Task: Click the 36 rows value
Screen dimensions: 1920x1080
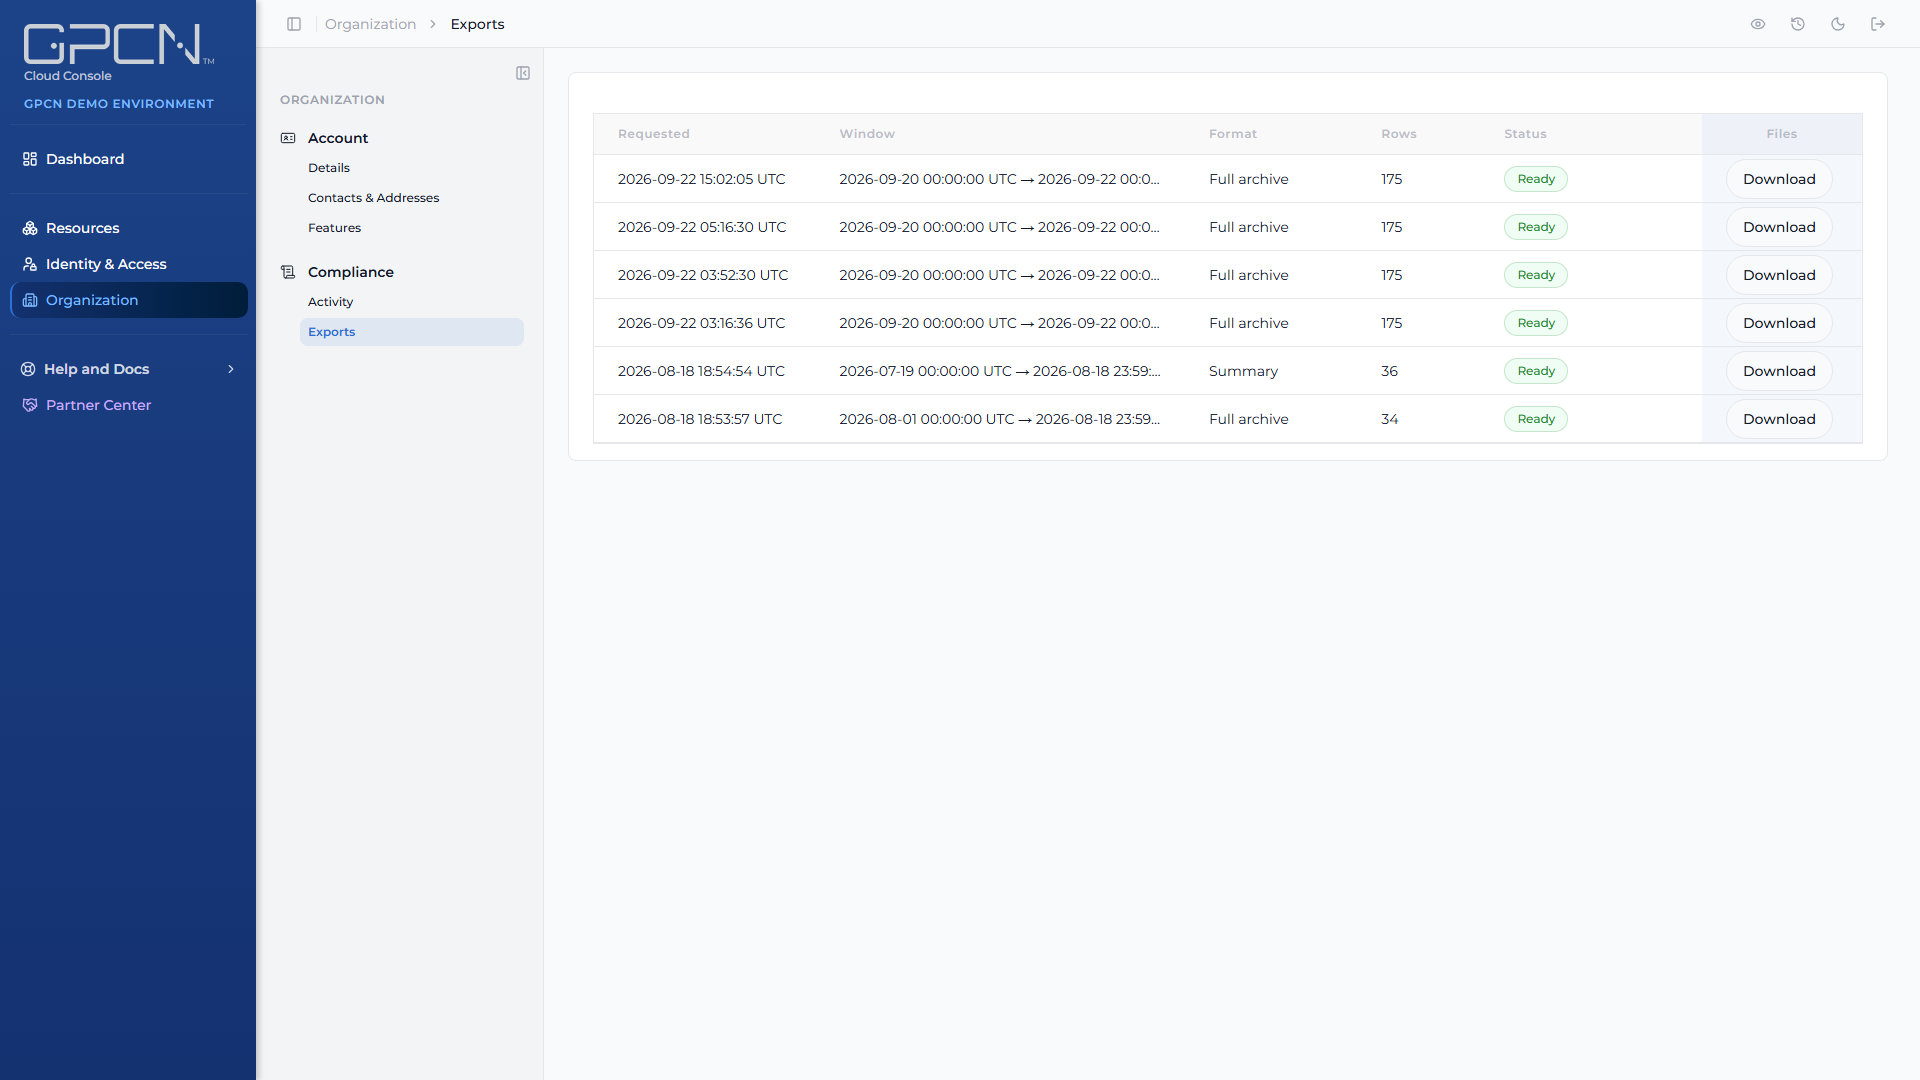Action: (x=1389, y=371)
